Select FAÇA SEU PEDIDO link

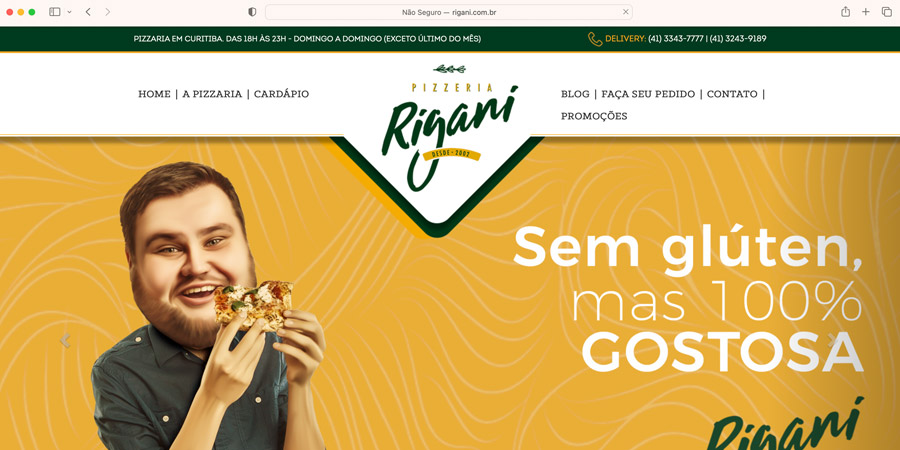[x=648, y=94]
